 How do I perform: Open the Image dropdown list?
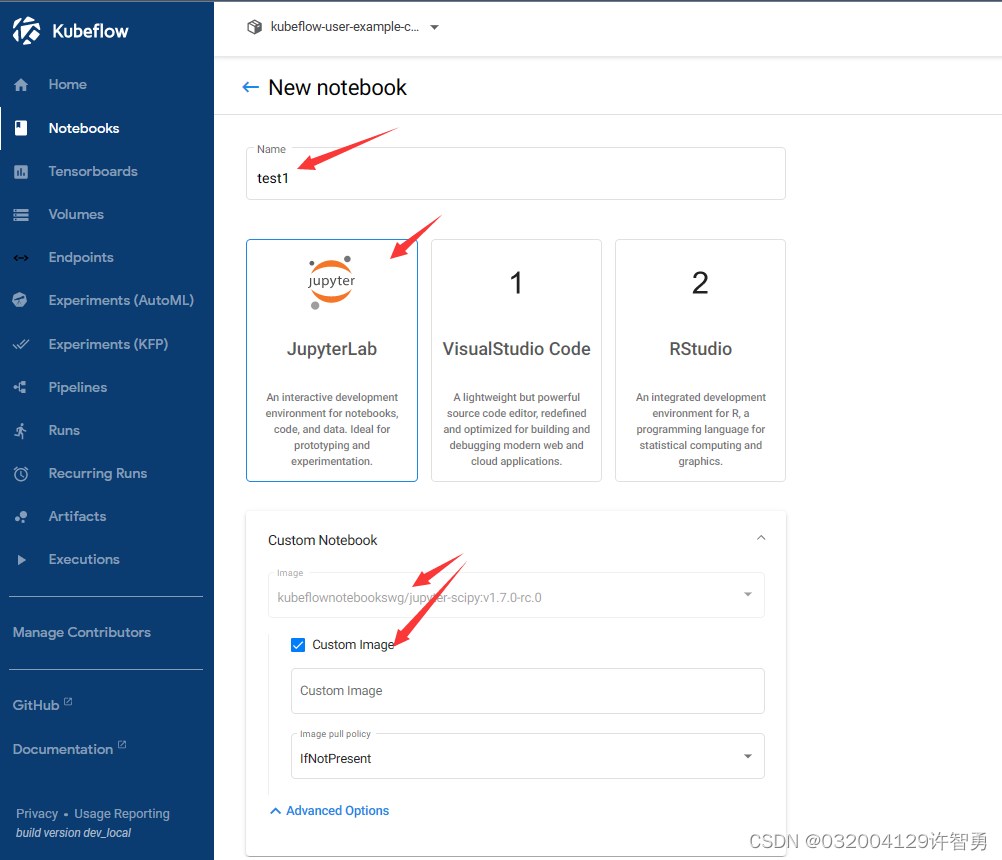[x=516, y=596]
